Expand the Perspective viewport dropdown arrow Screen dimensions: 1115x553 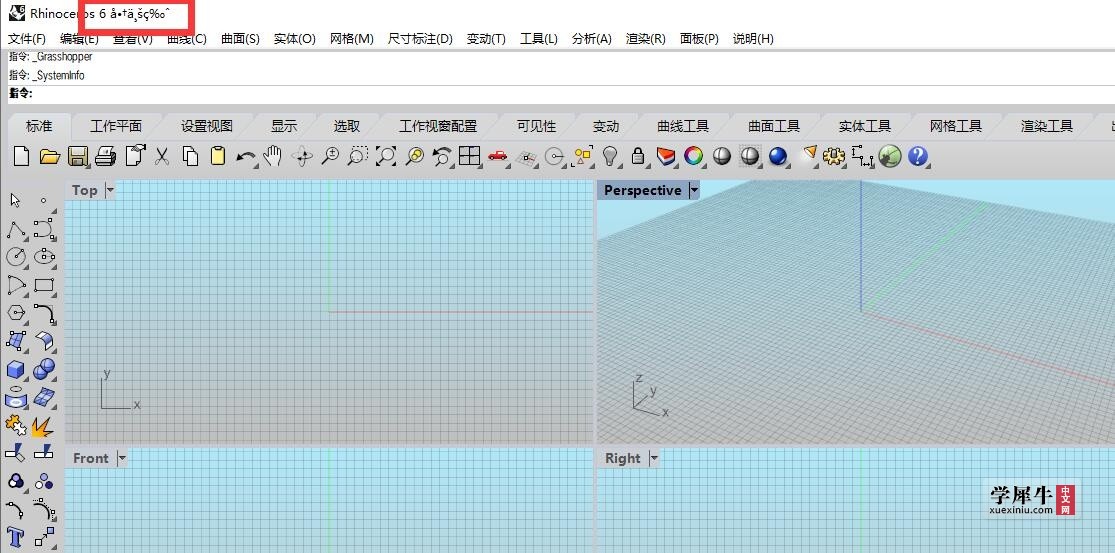pyautogui.click(x=694, y=190)
